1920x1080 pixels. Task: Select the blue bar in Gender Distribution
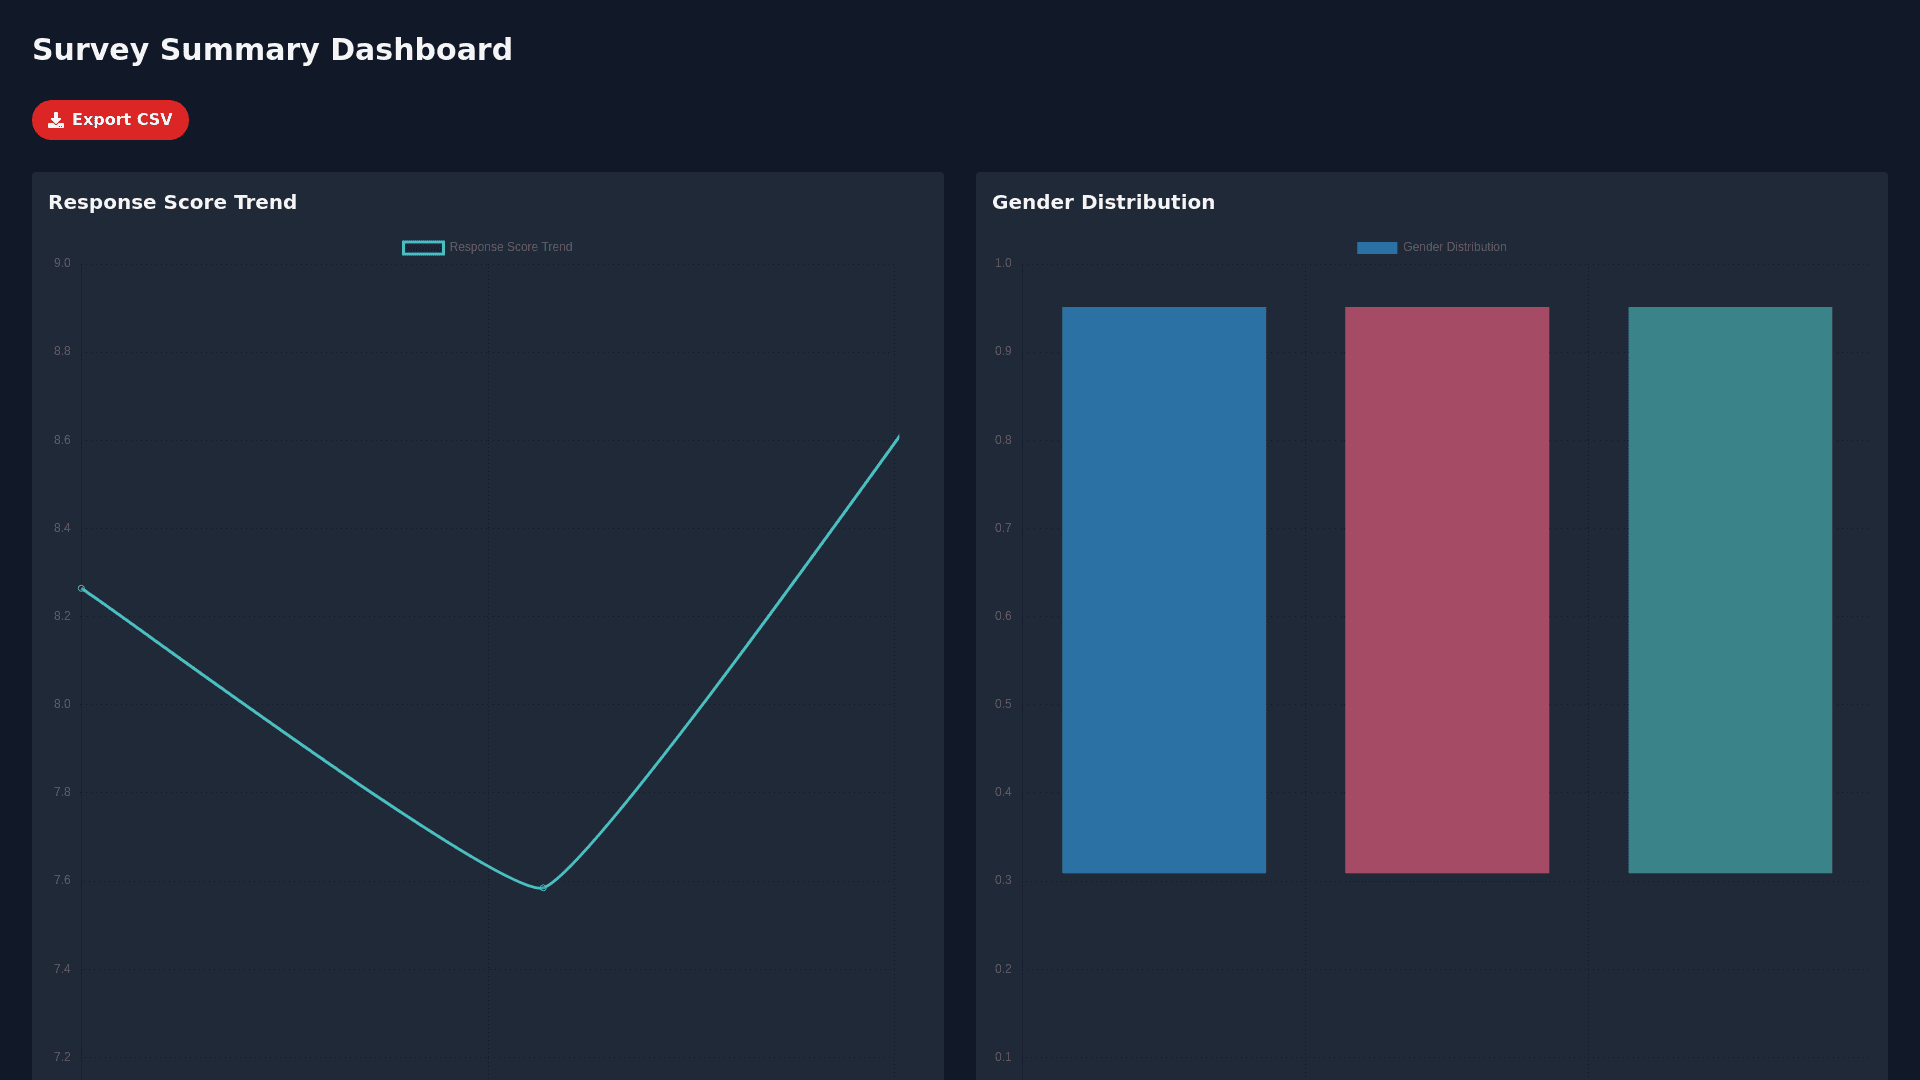(1163, 590)
